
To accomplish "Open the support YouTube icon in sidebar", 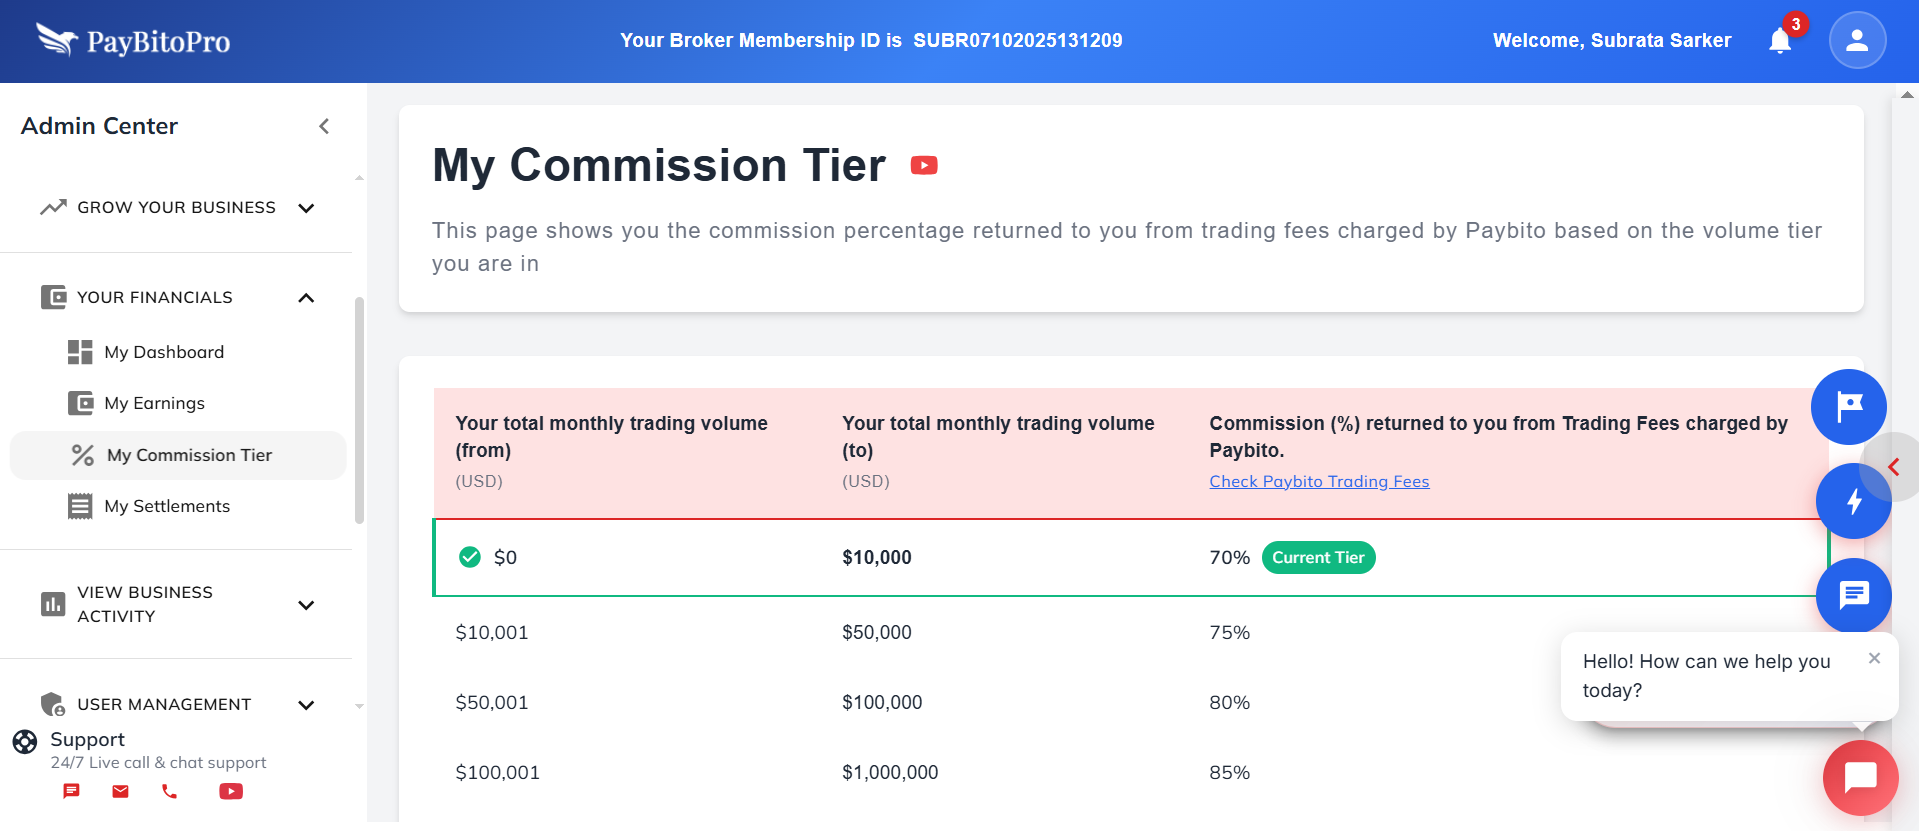I will point(231,791).
